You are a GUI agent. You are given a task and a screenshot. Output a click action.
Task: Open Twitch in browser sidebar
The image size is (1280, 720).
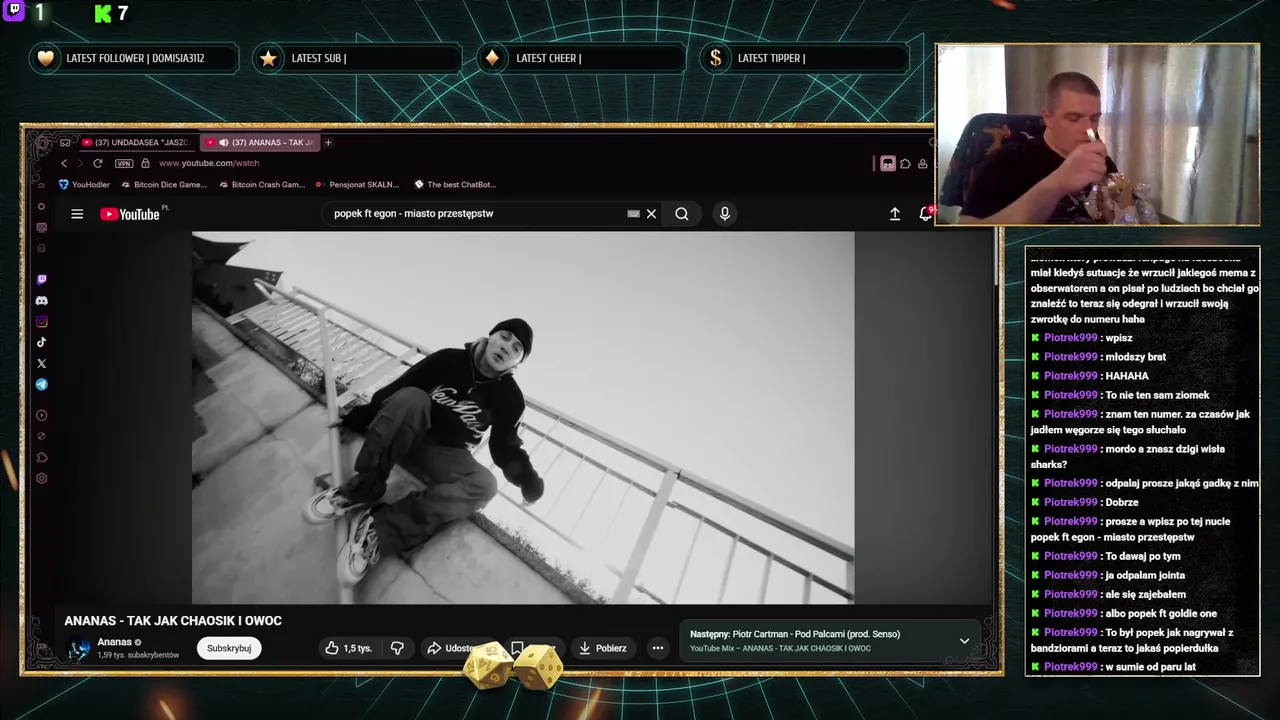[x=41, y=280]
